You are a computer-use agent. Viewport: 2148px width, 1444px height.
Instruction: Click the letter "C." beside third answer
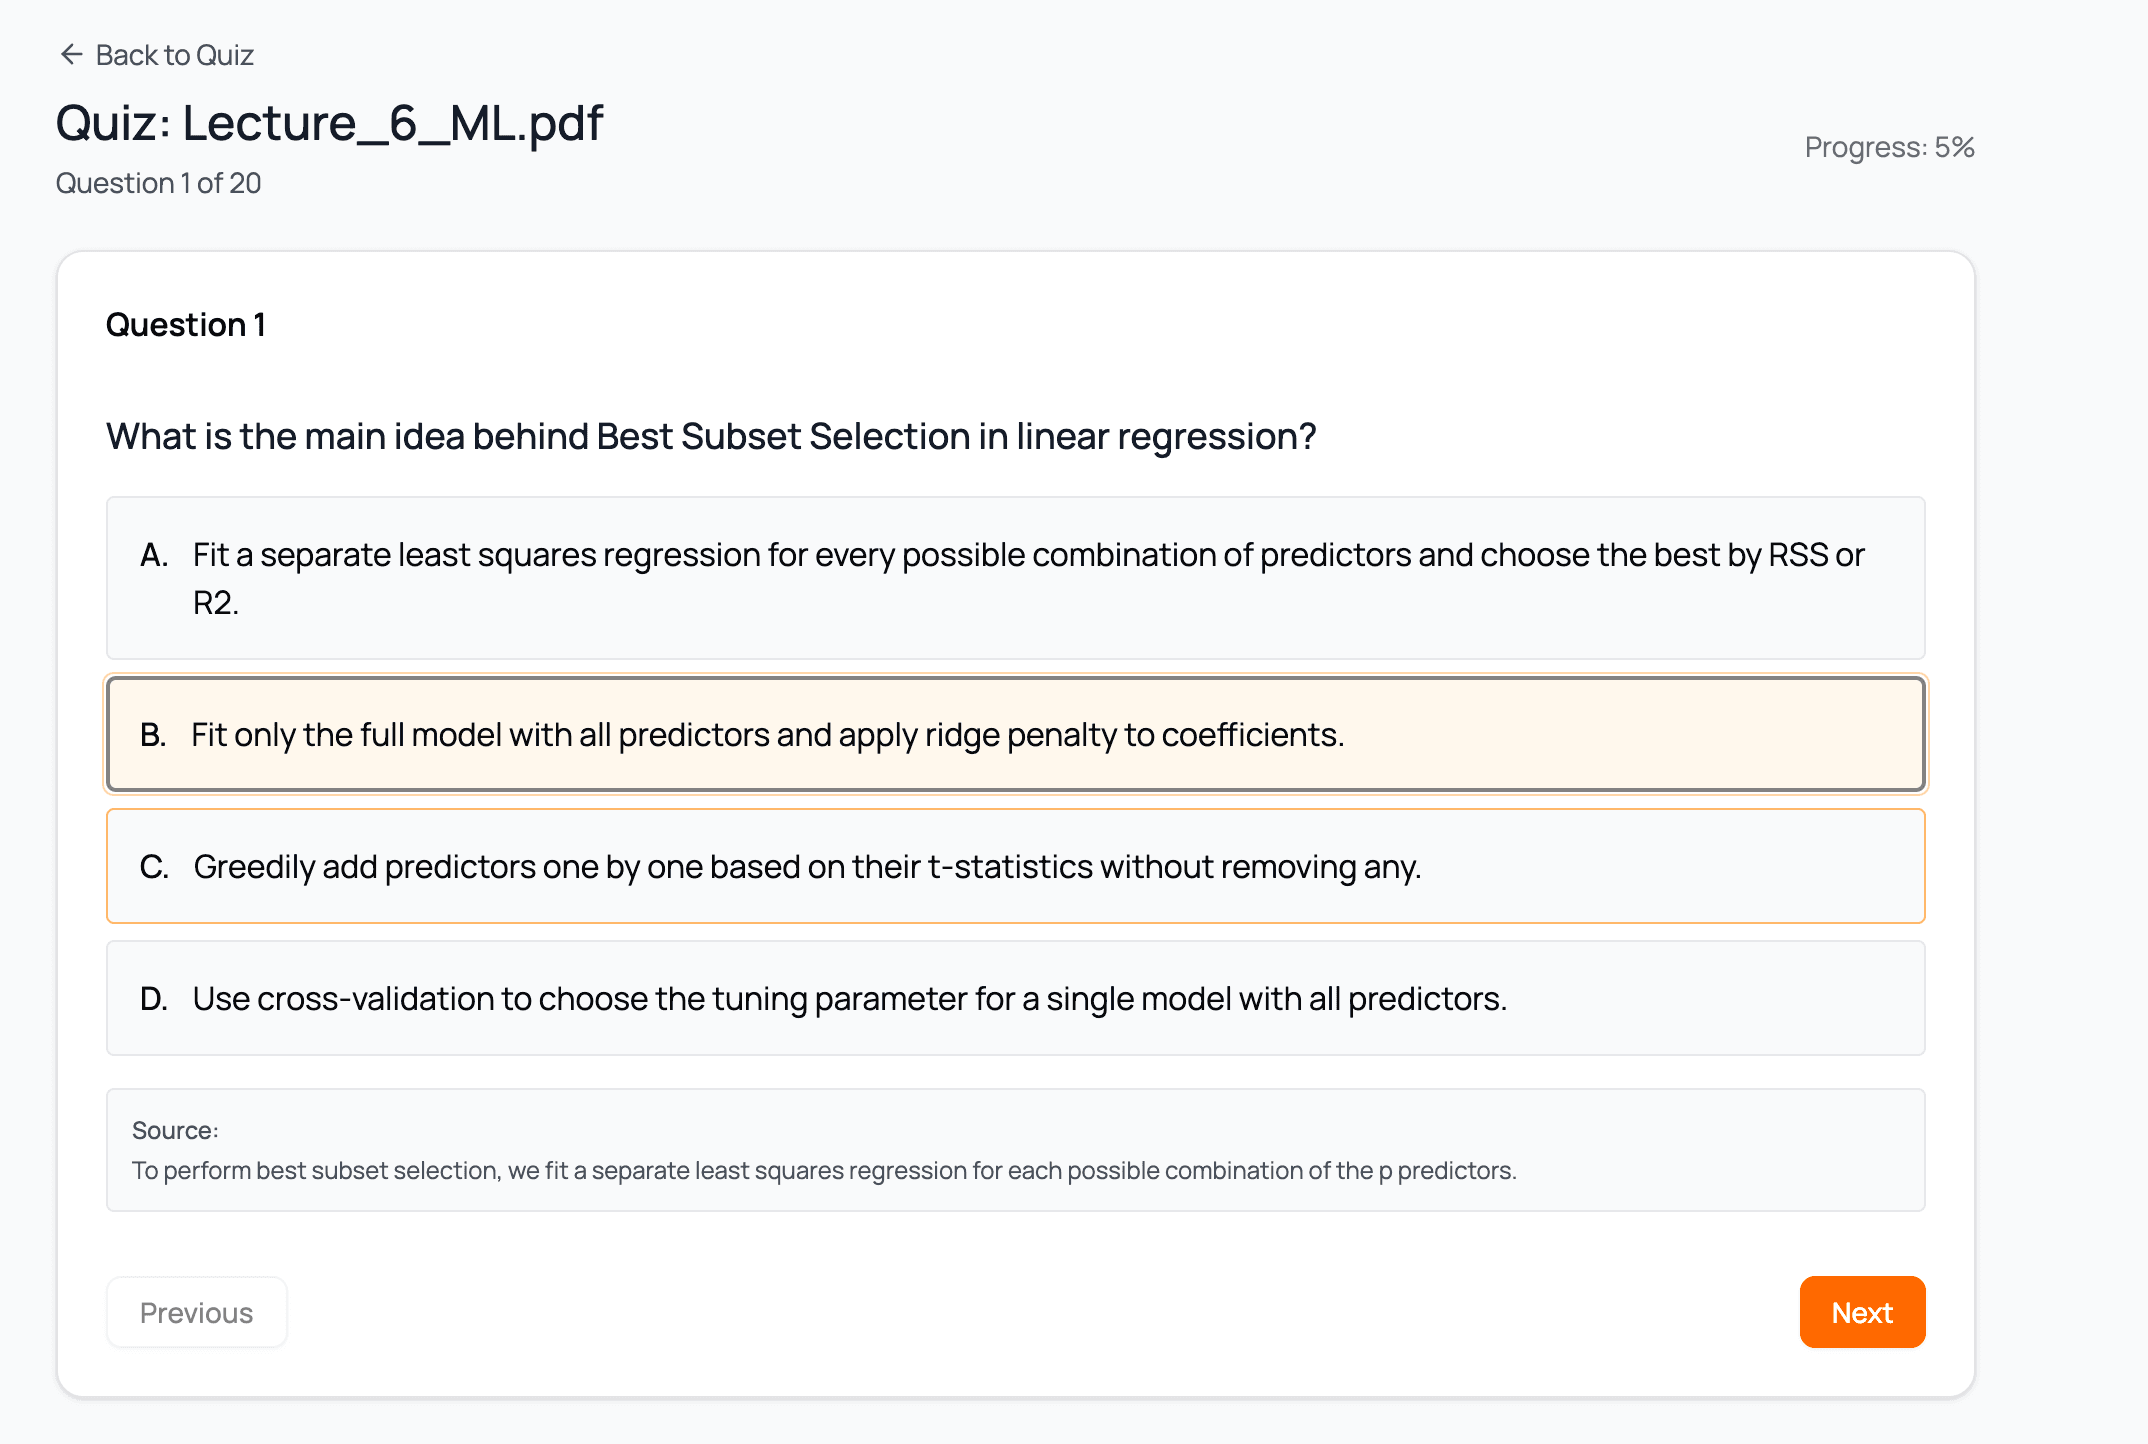pos(154,866)
